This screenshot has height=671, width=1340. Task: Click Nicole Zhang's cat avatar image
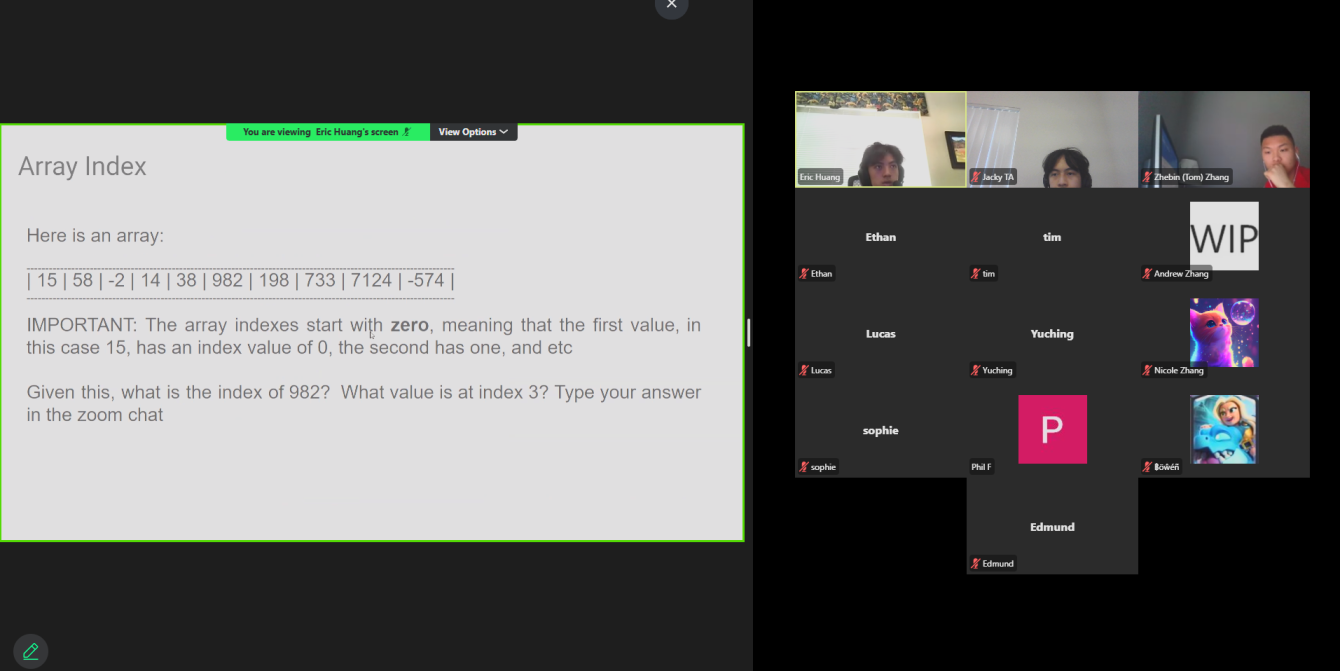tap(1223, 332)
